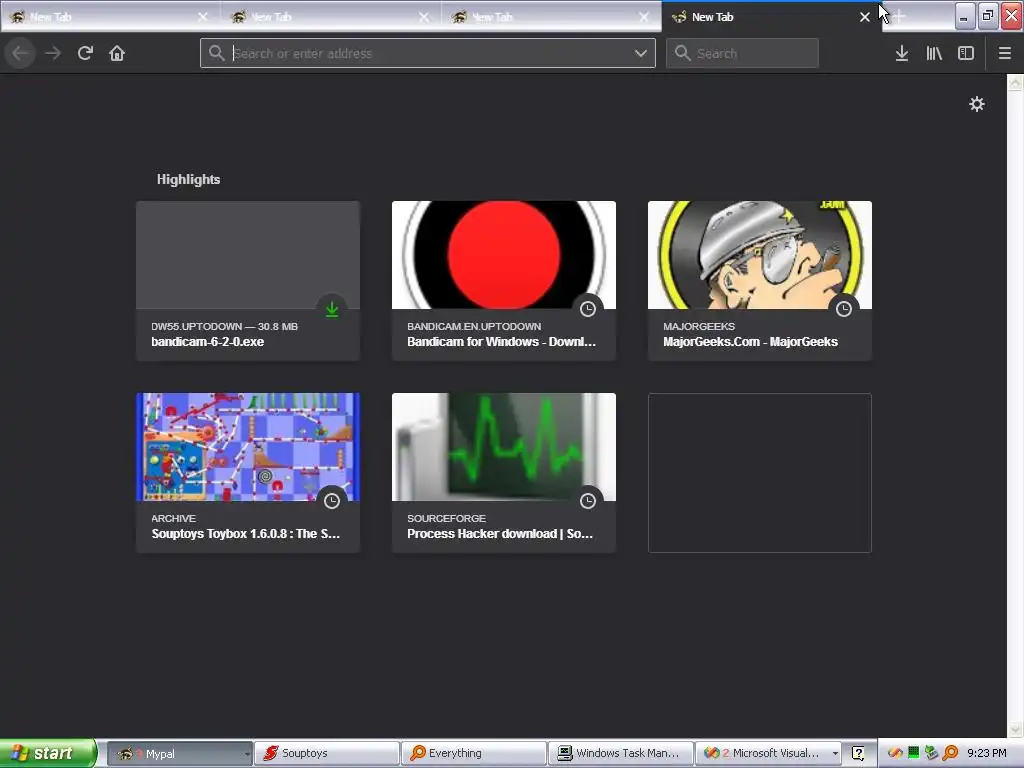The image size is (1024, 768).
Task: Click the clock icon on Souptoys card
Action: [332, 501]
